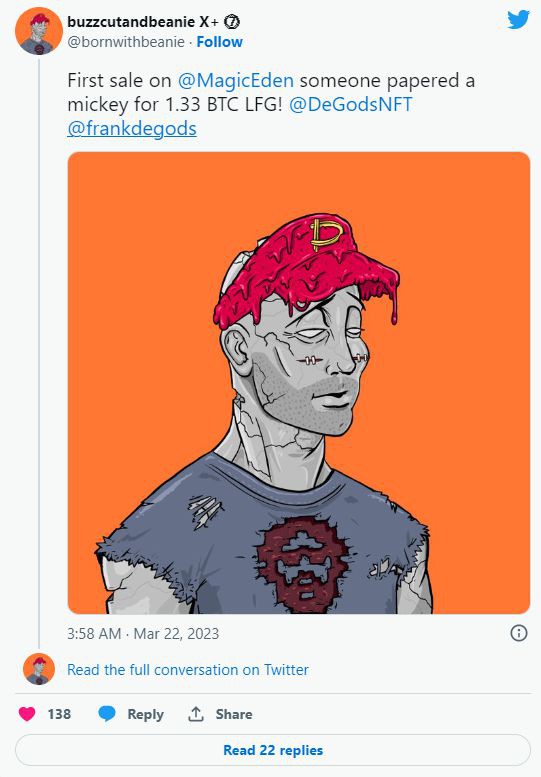This screenshot has width=541, height=777.
Task: Follow the @bornwithbeanie account
Action: click(219, 42)
